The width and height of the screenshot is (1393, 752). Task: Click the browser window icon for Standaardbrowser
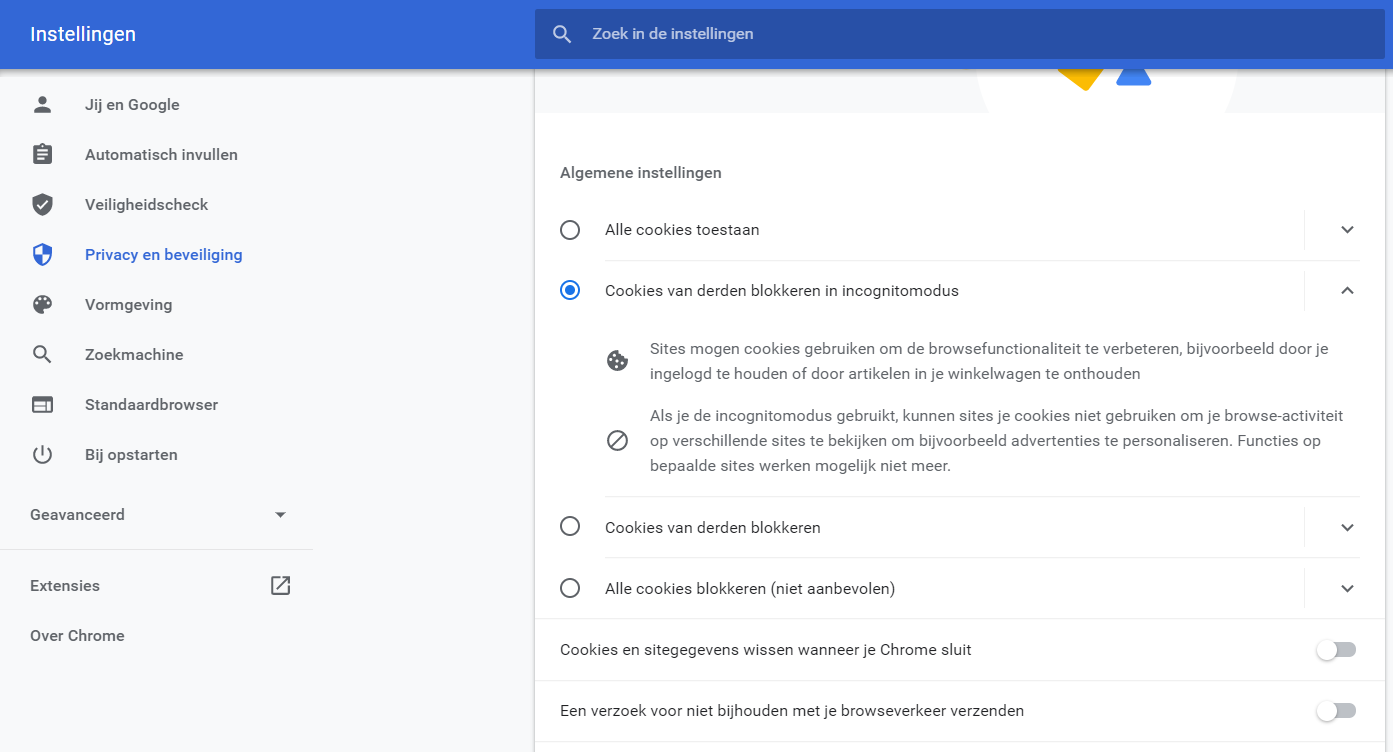pos(42,404)
